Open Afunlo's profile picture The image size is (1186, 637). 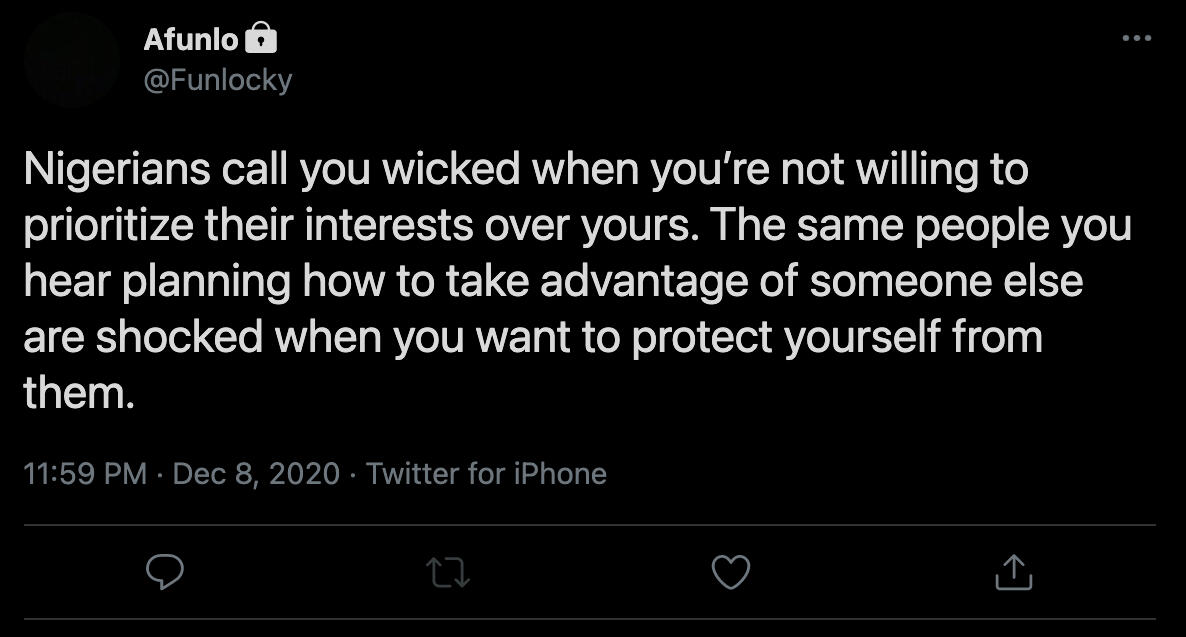72,60
